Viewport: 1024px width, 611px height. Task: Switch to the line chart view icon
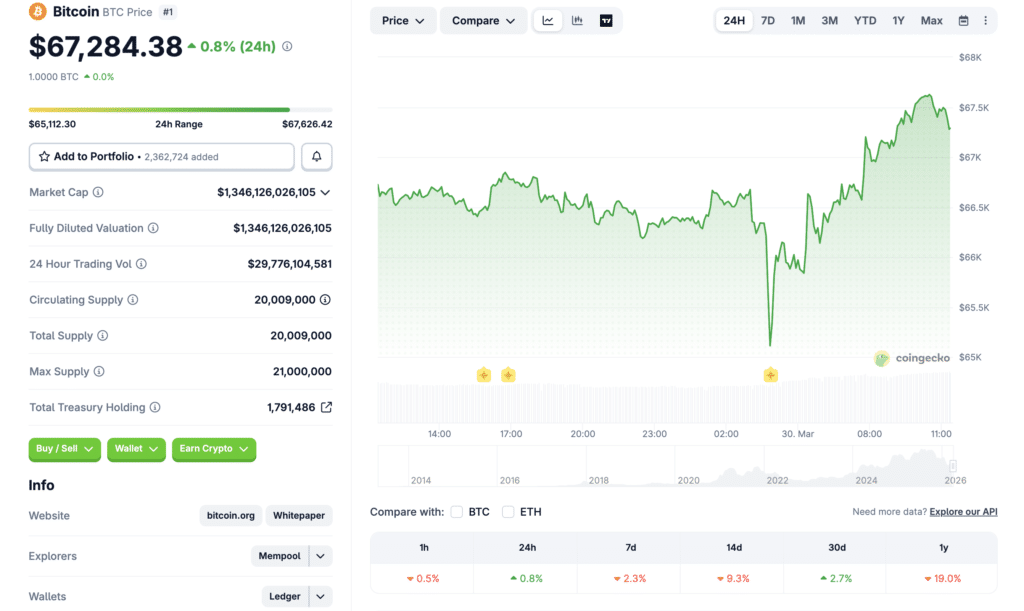coord(548,21)
